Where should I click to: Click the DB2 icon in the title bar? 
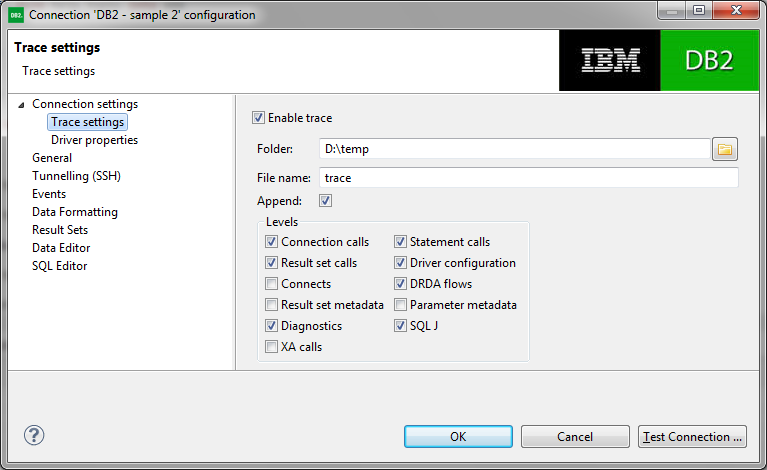pos(16,15)
